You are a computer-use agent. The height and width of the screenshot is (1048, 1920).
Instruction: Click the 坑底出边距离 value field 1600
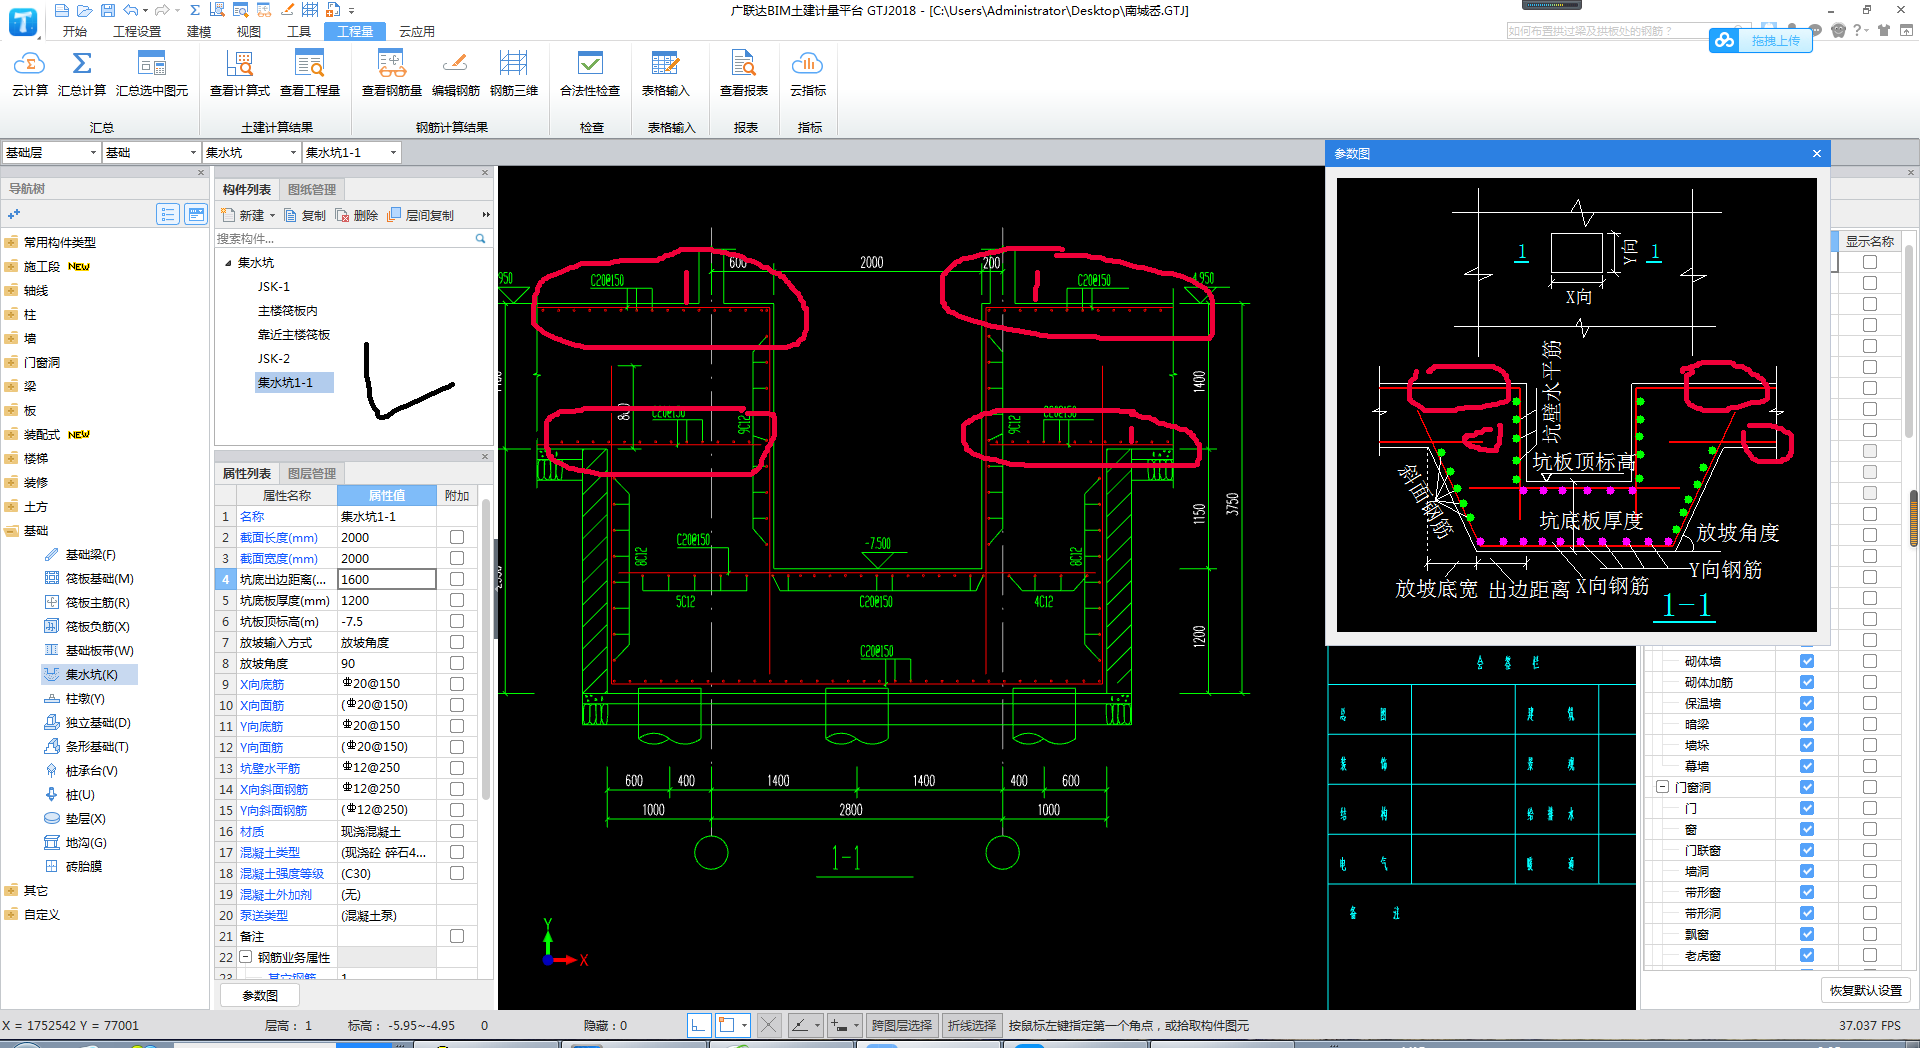tap(387, 579)
